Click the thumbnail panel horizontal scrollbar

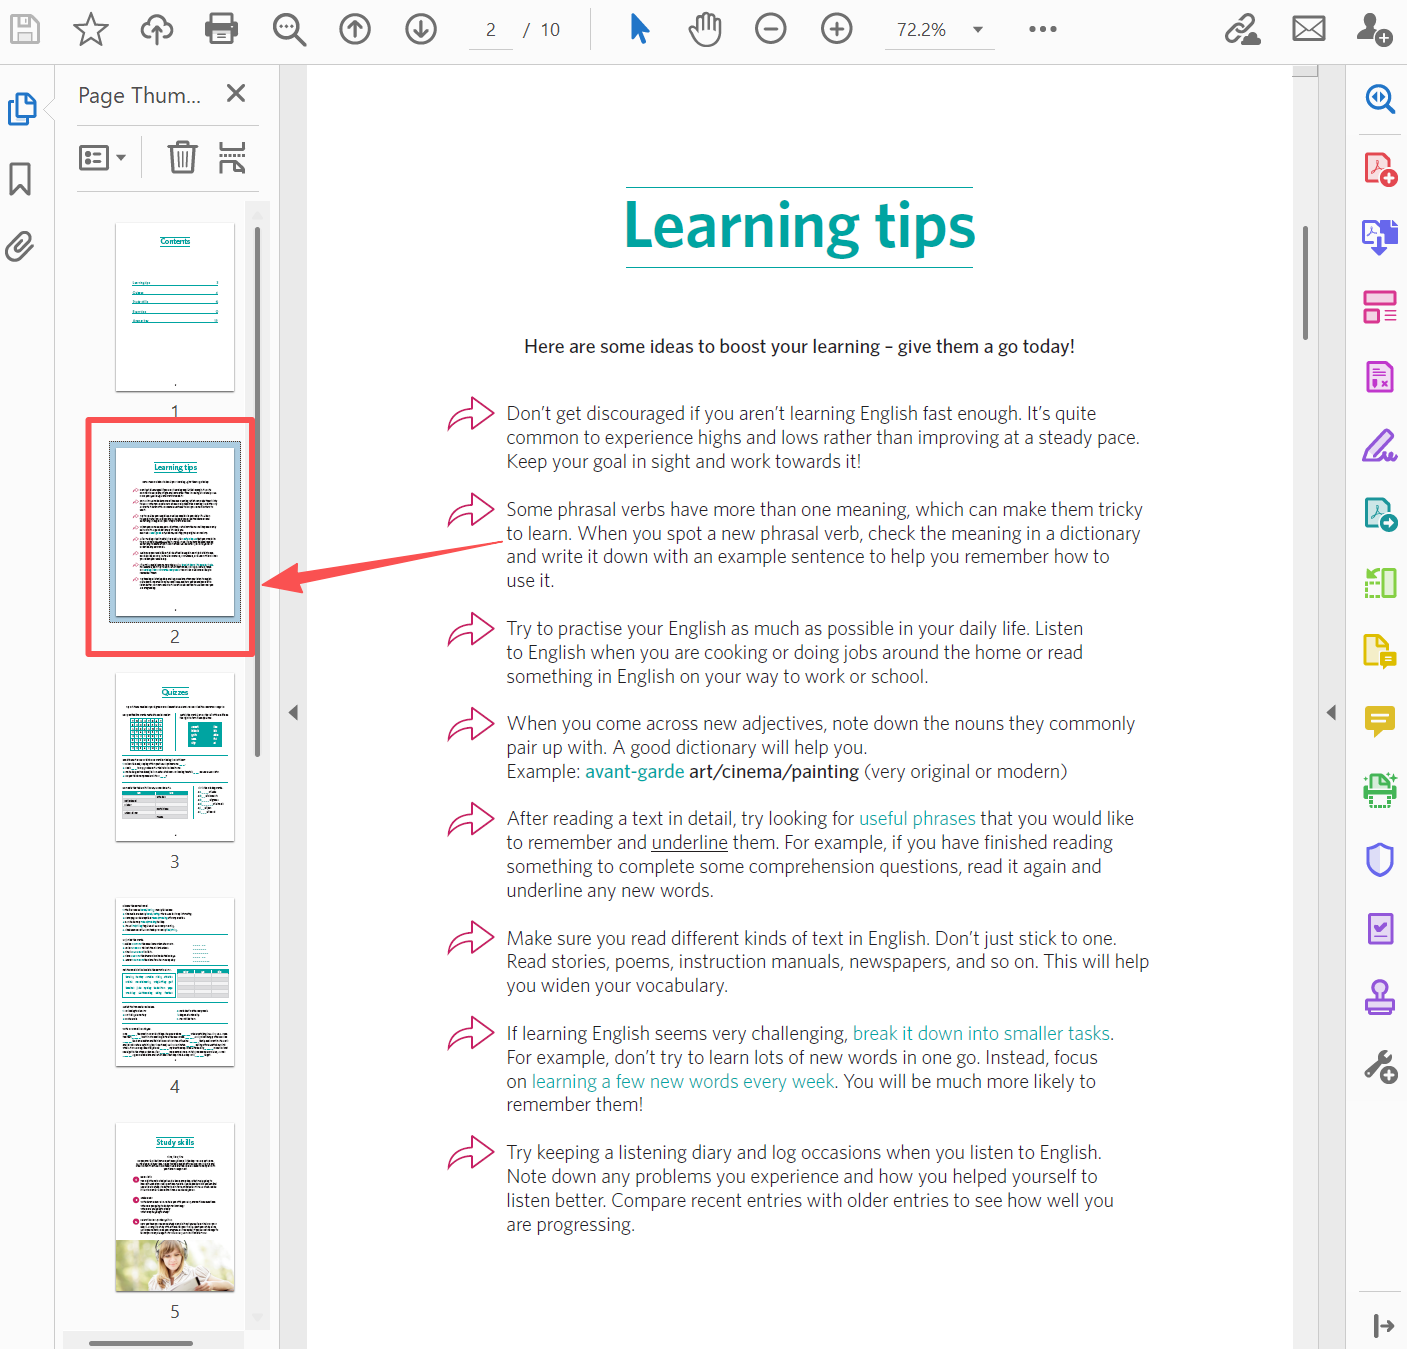[x=141, y=1343]
